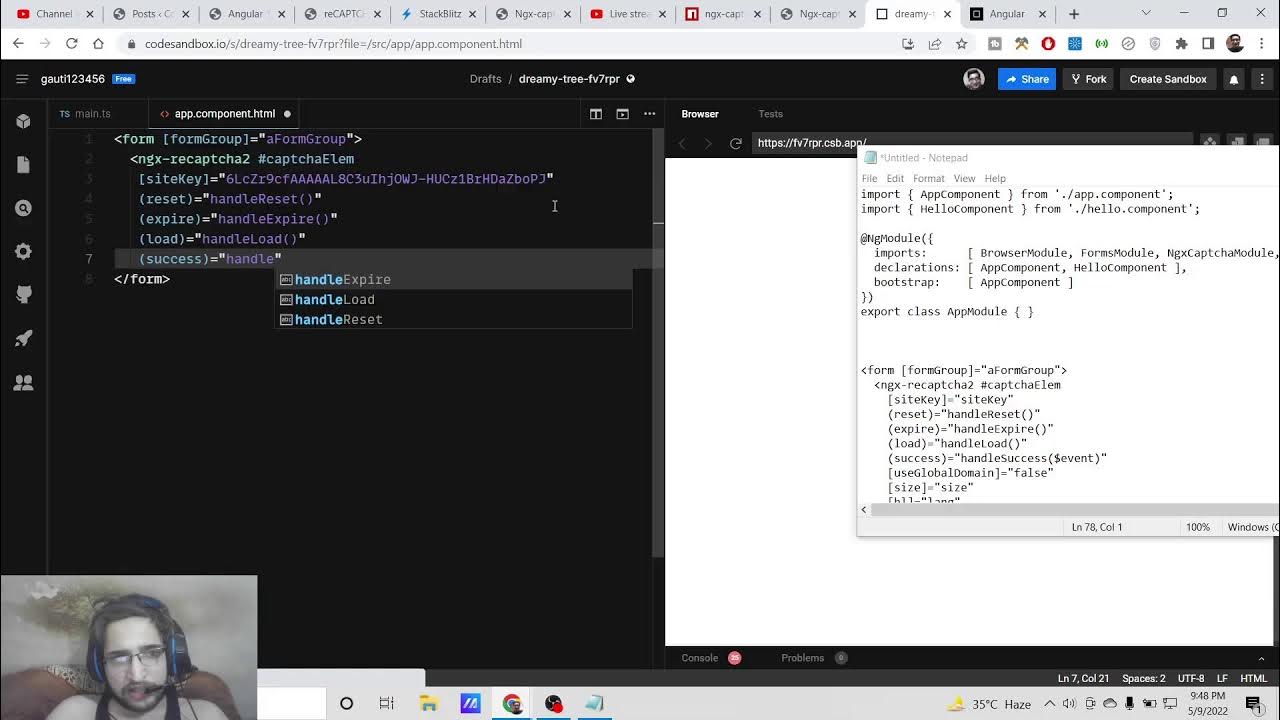Toggle the hamburger menu beside gauti123456

click(21, 79)
